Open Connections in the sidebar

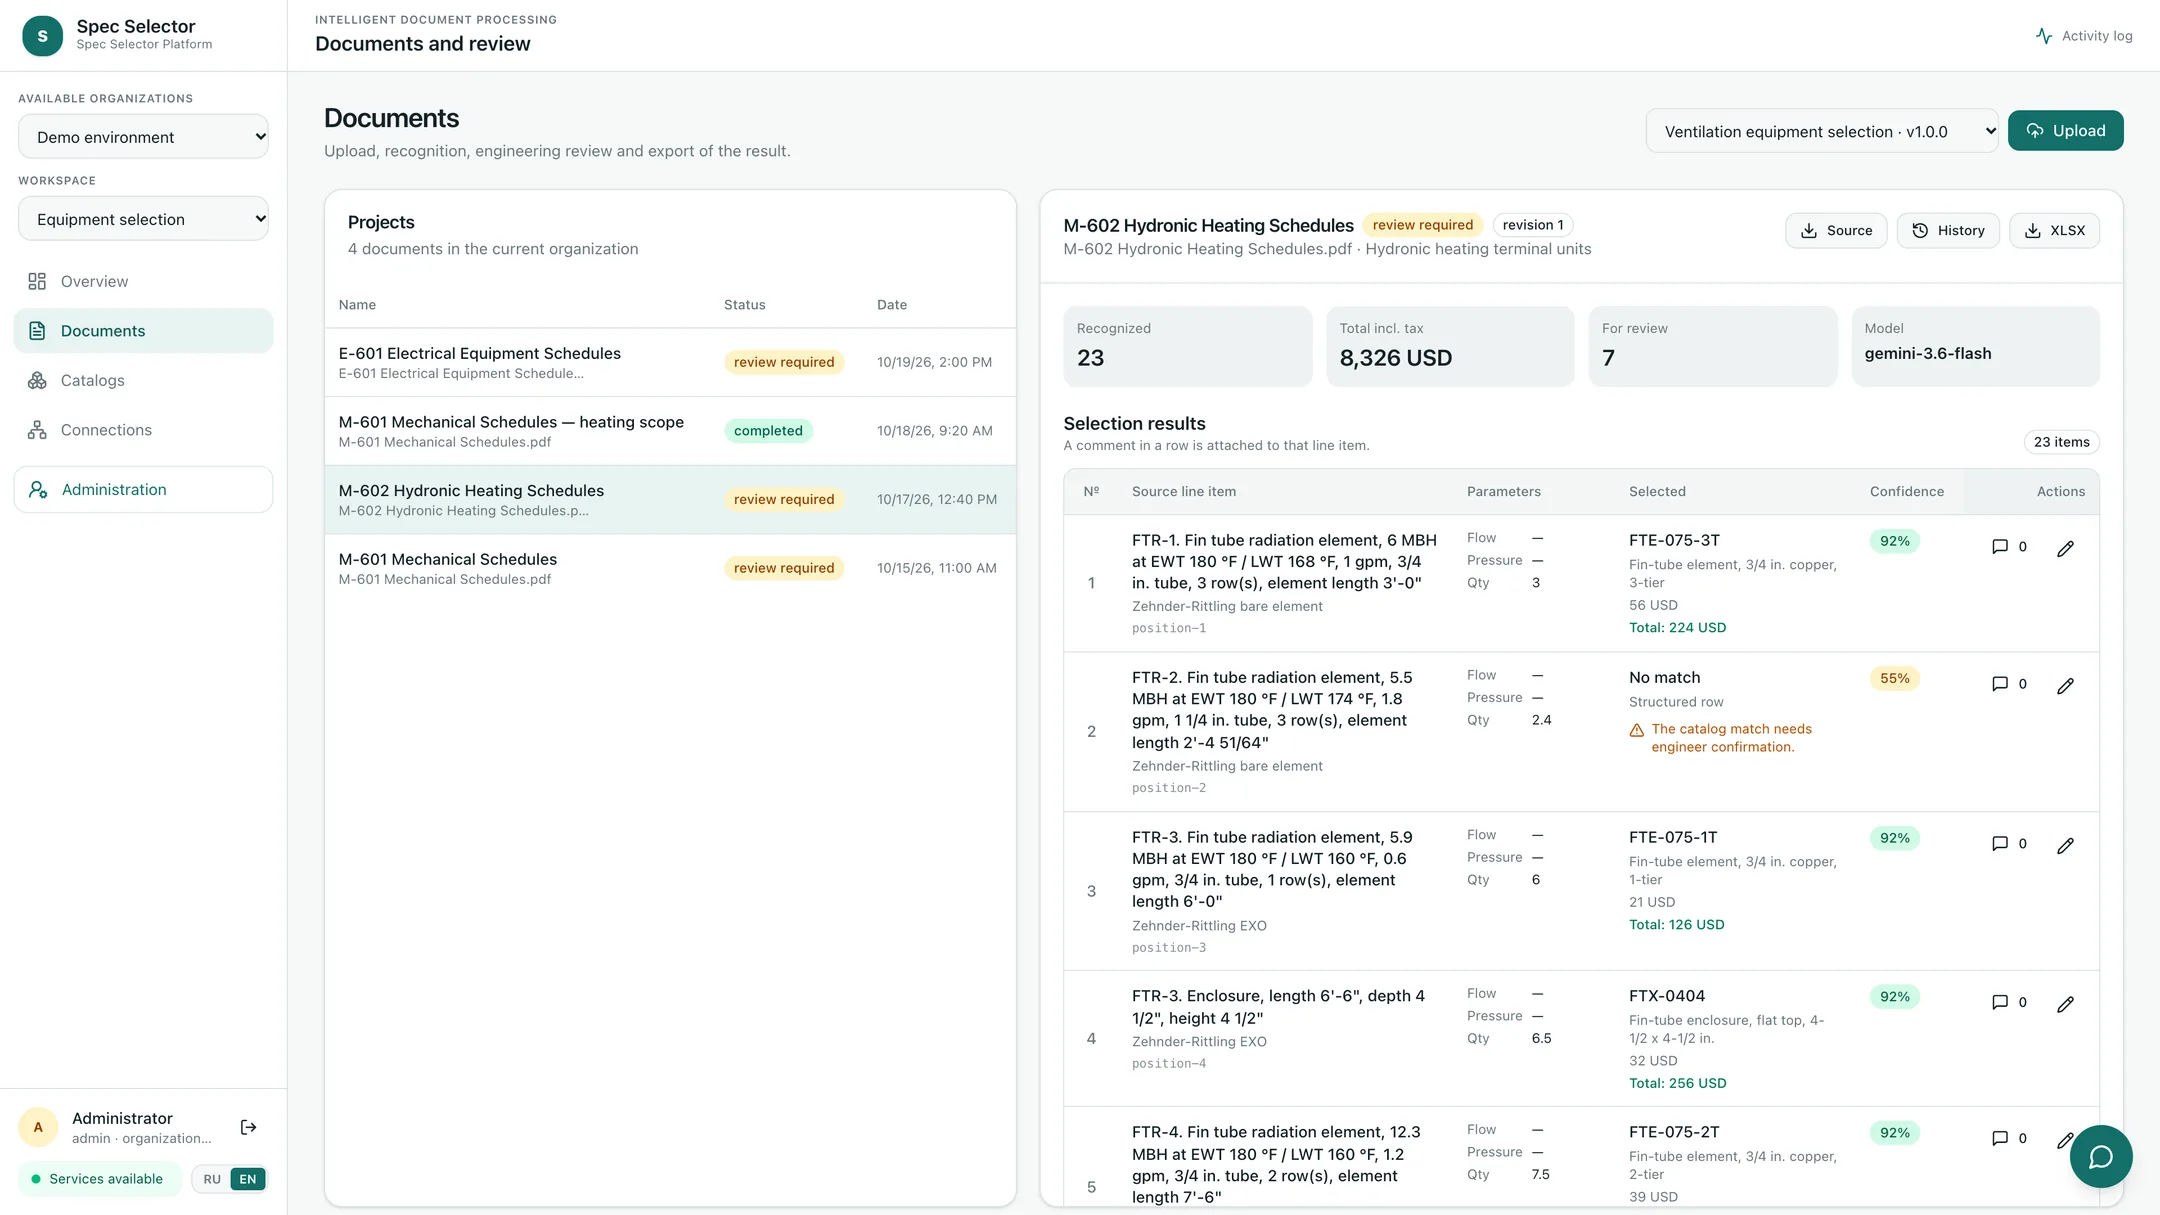coord(143,430)
